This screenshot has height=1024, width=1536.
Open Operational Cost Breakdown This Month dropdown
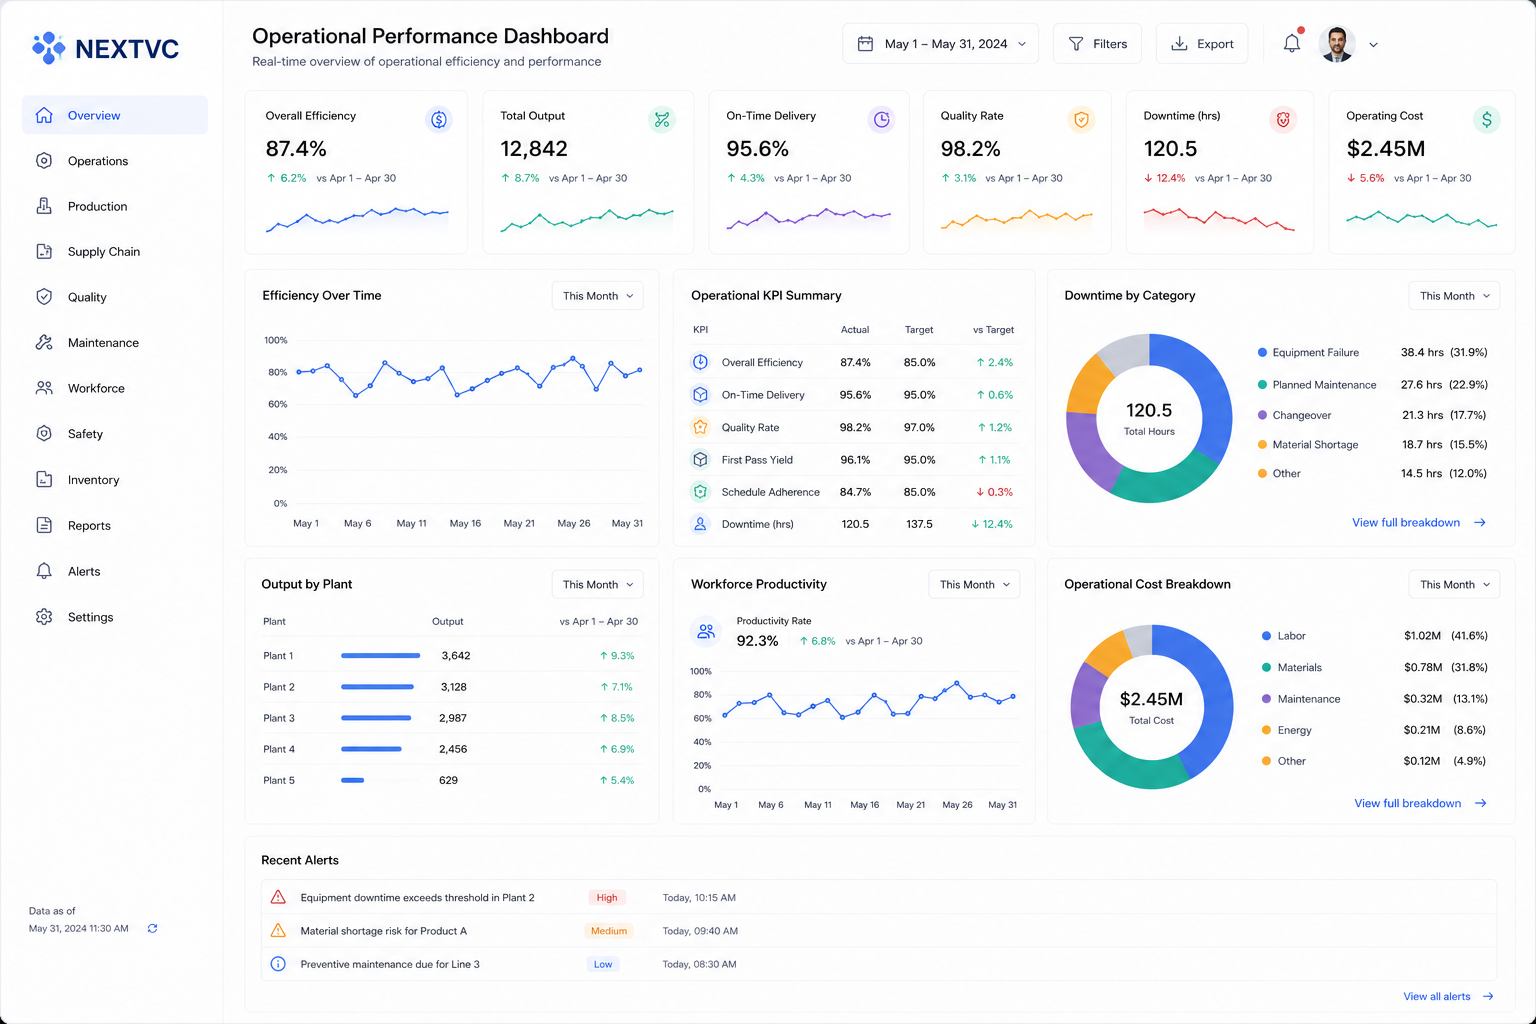(1455, 585)
